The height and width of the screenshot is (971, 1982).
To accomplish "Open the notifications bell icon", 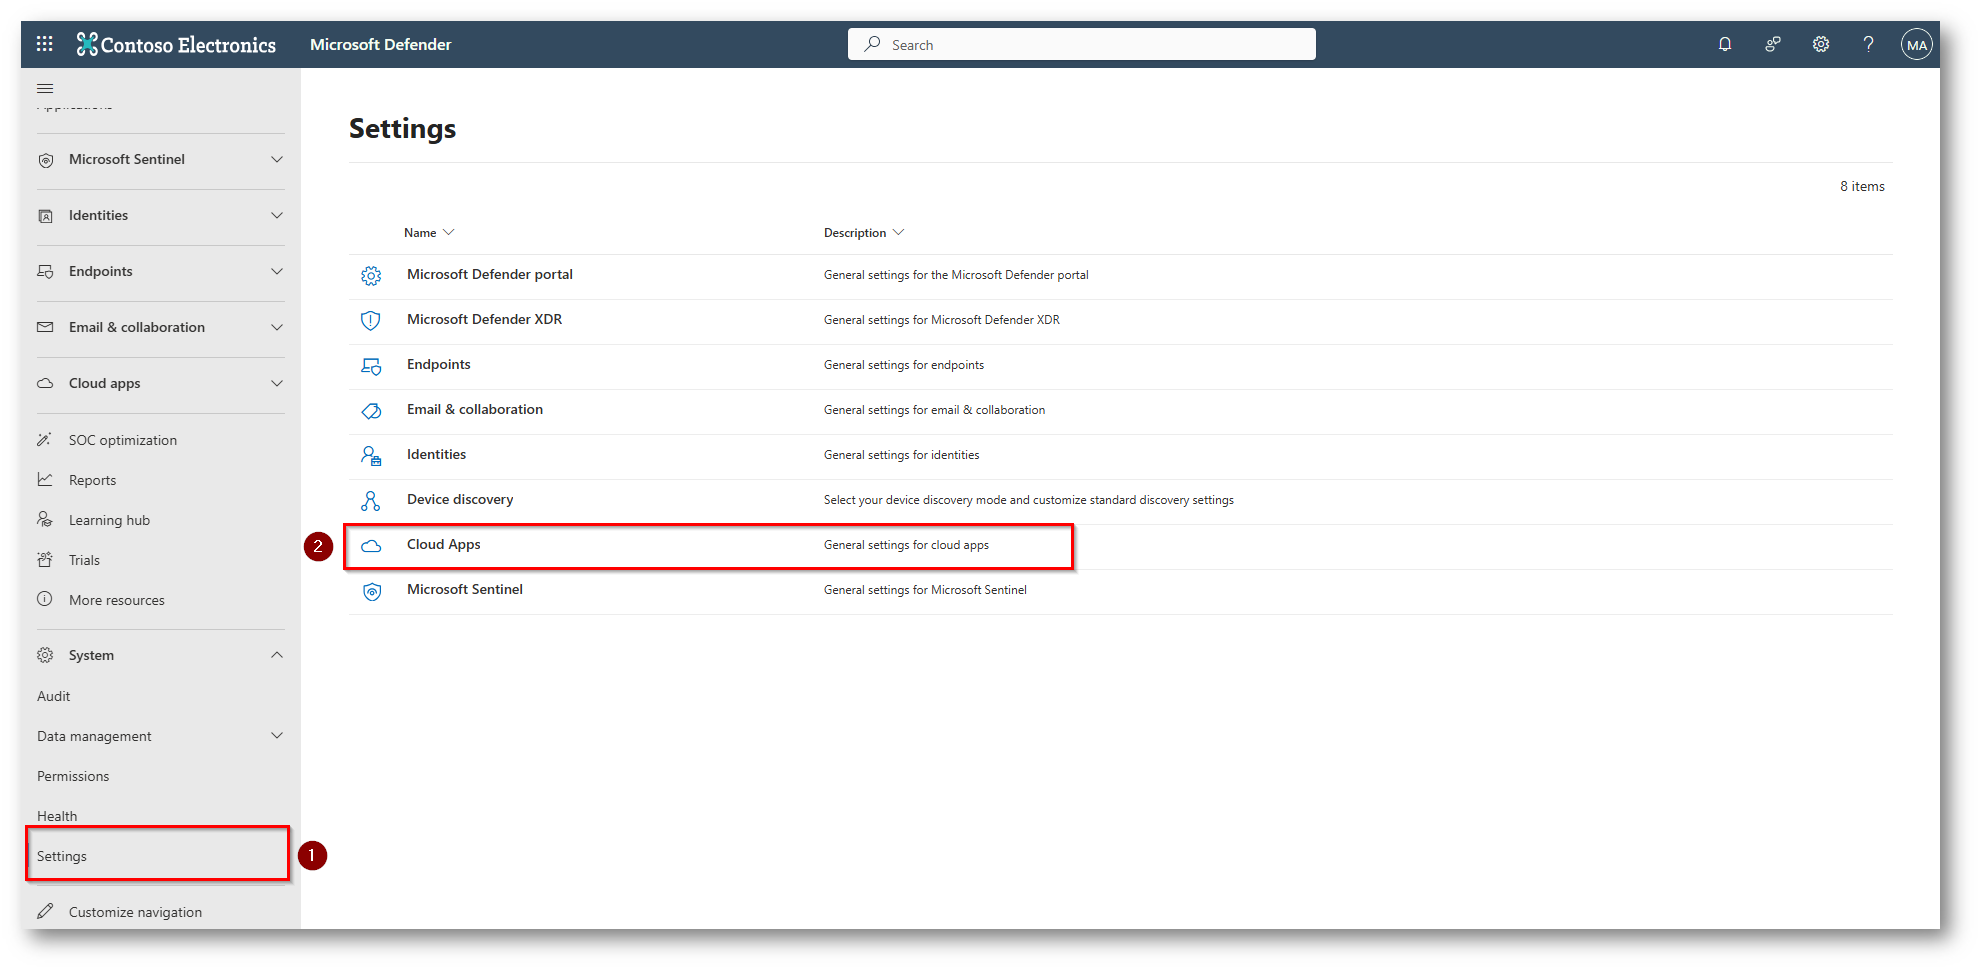I will click(x=1725, y=44).
